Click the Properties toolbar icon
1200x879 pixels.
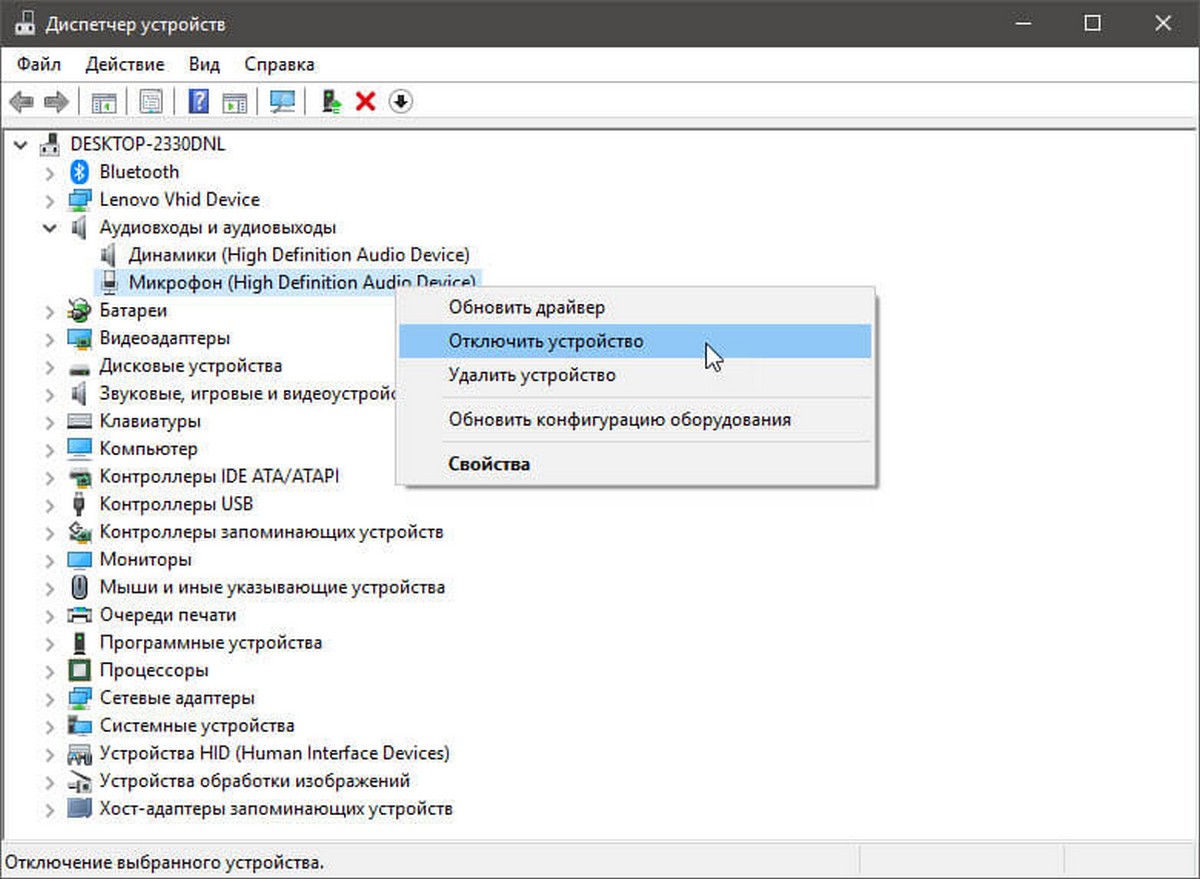click(151, 101)
